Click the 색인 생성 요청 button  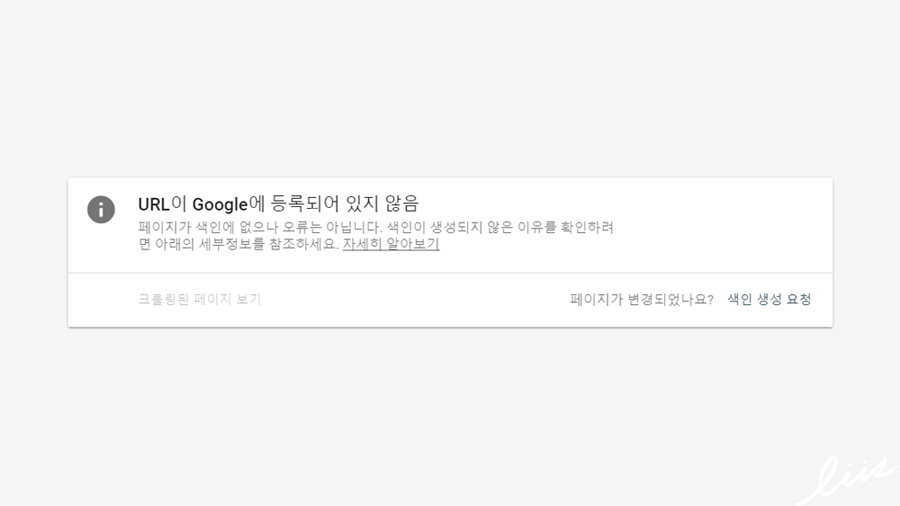click(769, 299)
